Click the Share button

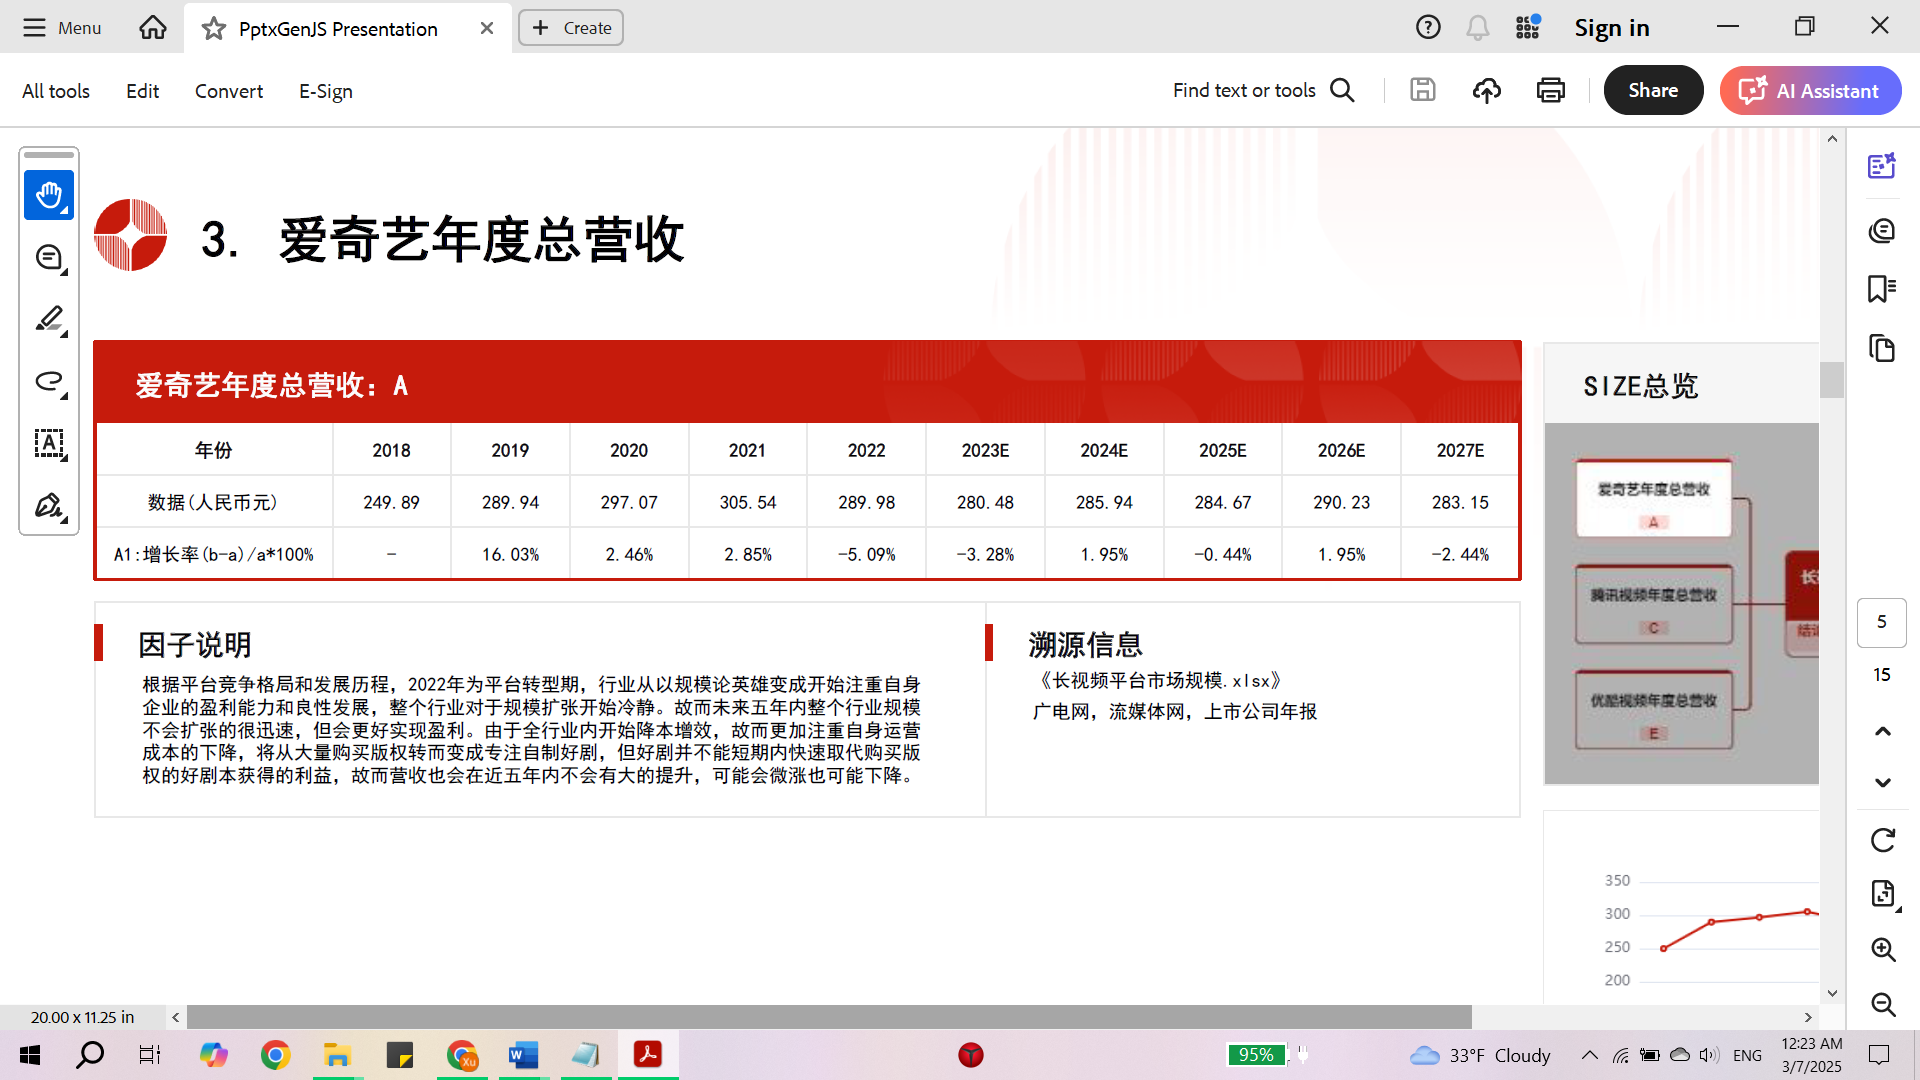[x=1653, y=90]
